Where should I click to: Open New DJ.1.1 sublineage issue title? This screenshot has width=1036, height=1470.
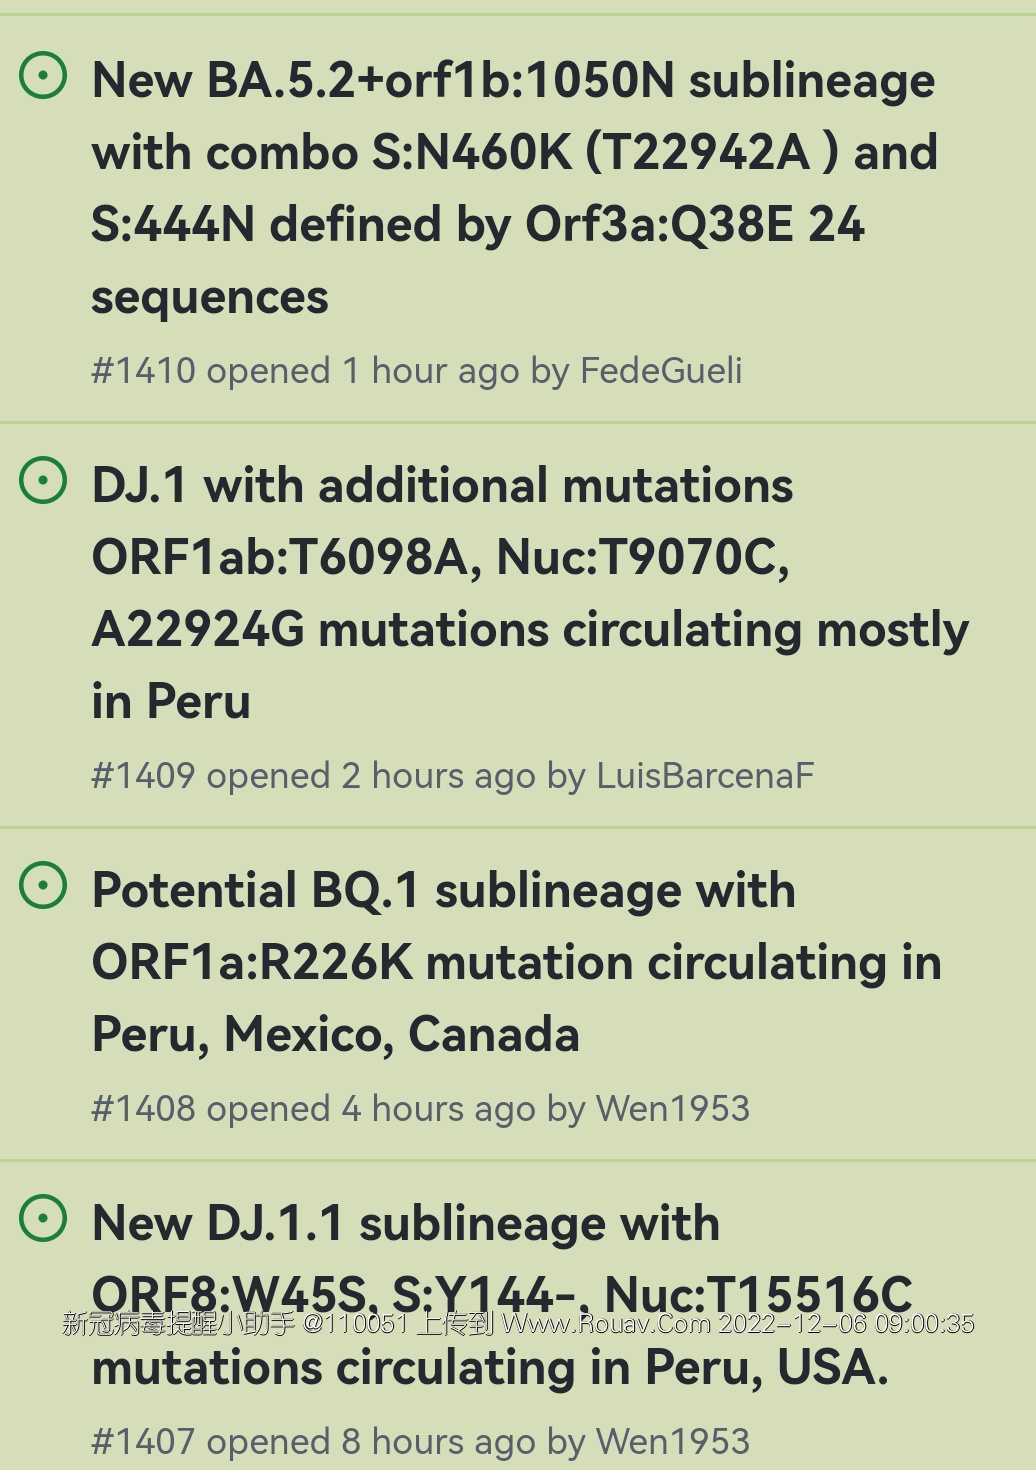point(405,1224)
